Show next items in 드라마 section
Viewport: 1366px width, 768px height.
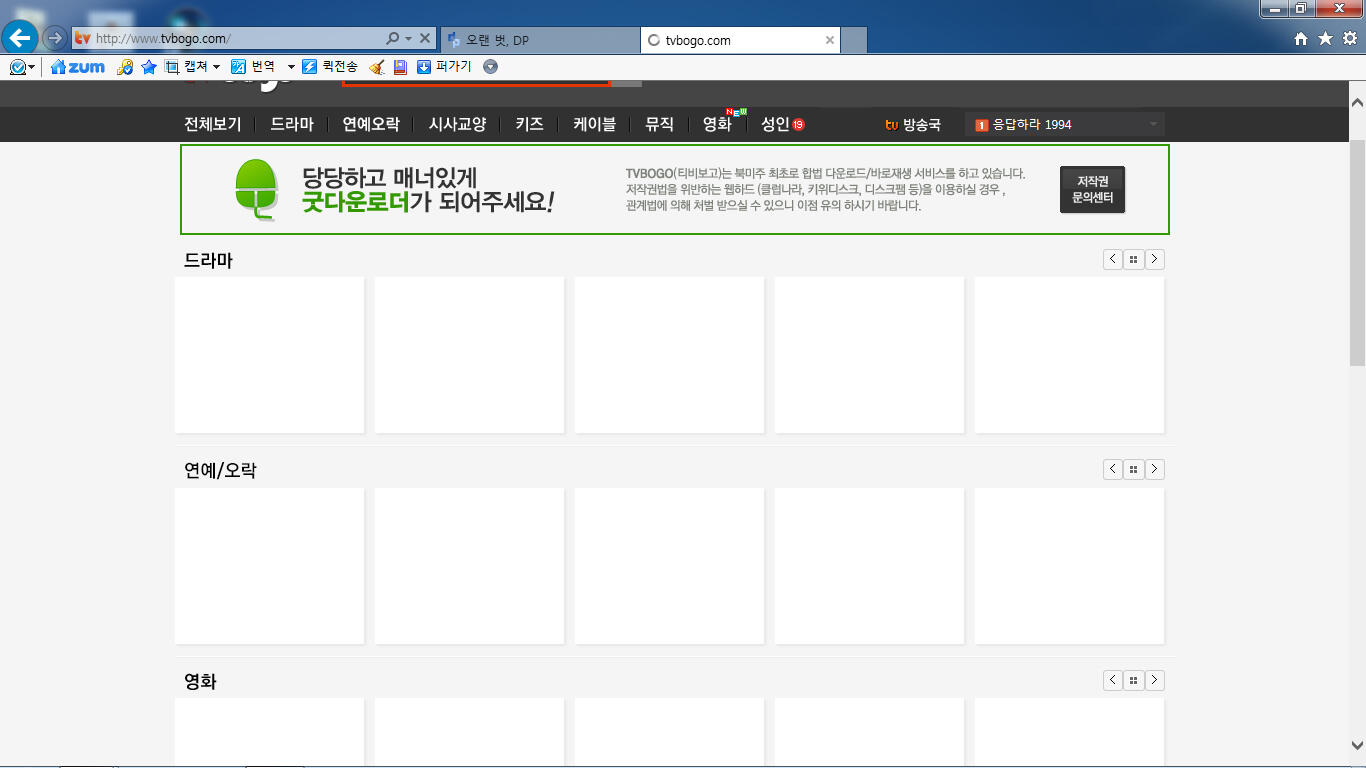tap(1155, 260)
